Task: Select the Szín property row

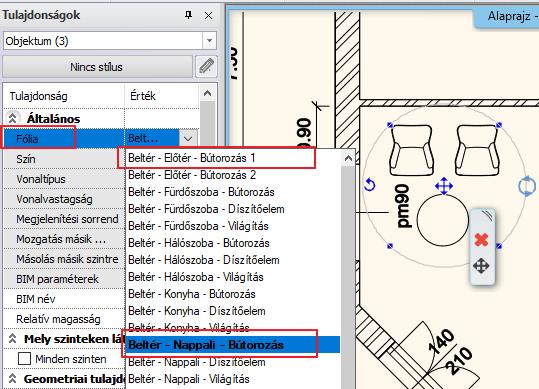Action: pyautogui.click(x=64, y=159)
